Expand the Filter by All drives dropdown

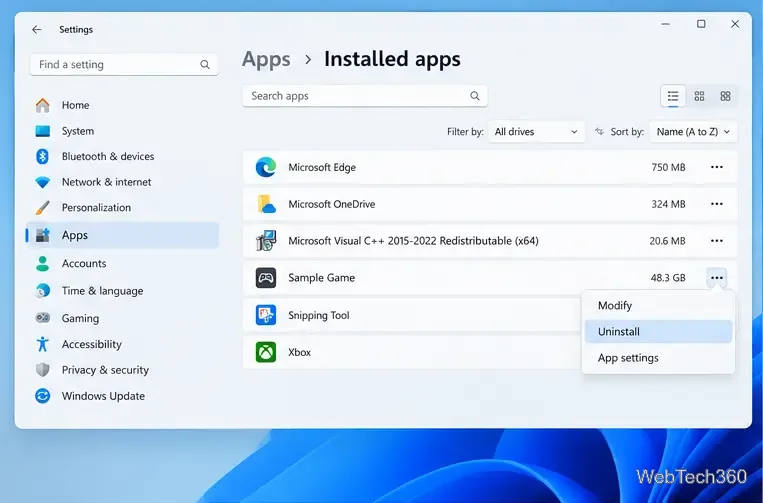pyautogui.click(x=536, y=132)
